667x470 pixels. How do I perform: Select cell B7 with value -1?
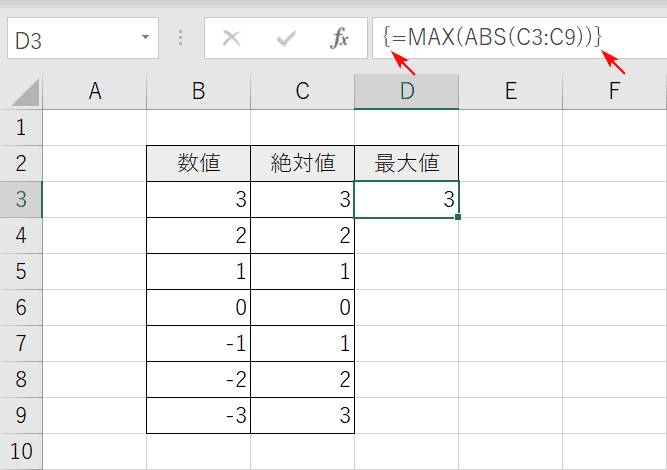pos(198,344)
